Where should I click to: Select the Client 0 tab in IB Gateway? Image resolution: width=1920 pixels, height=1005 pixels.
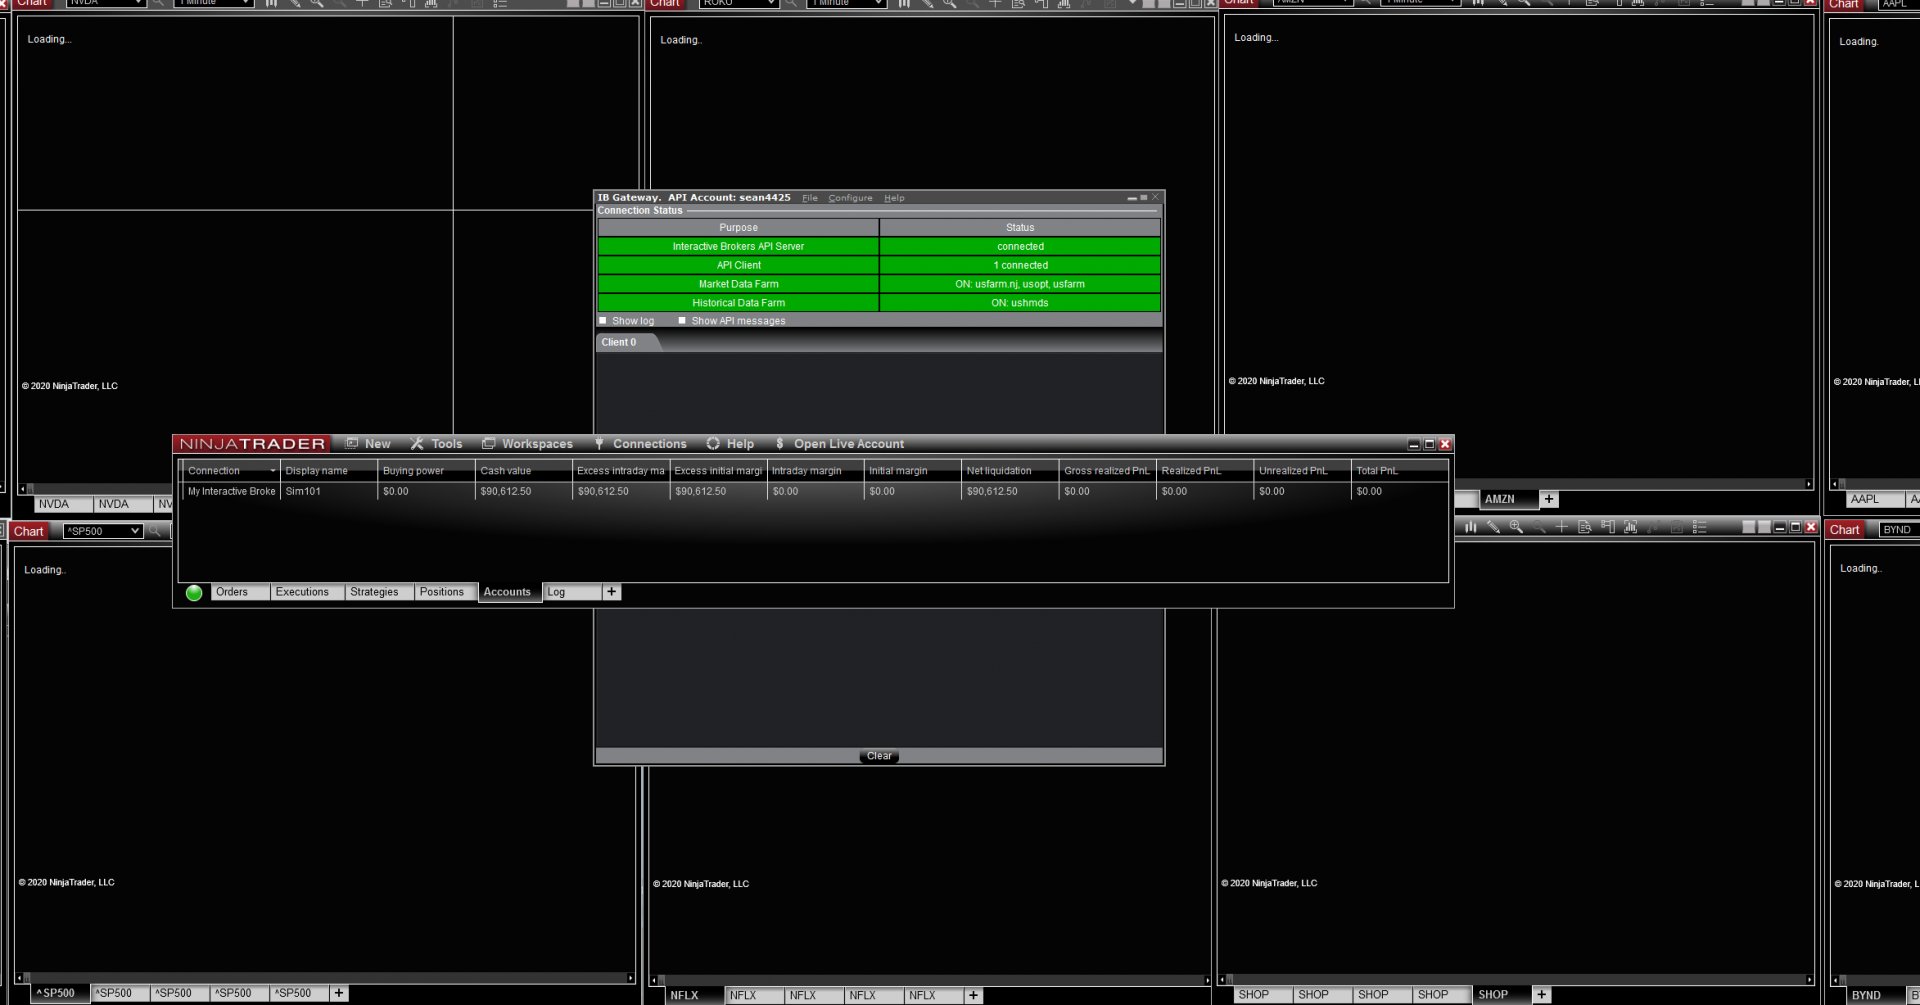[626, 343]
